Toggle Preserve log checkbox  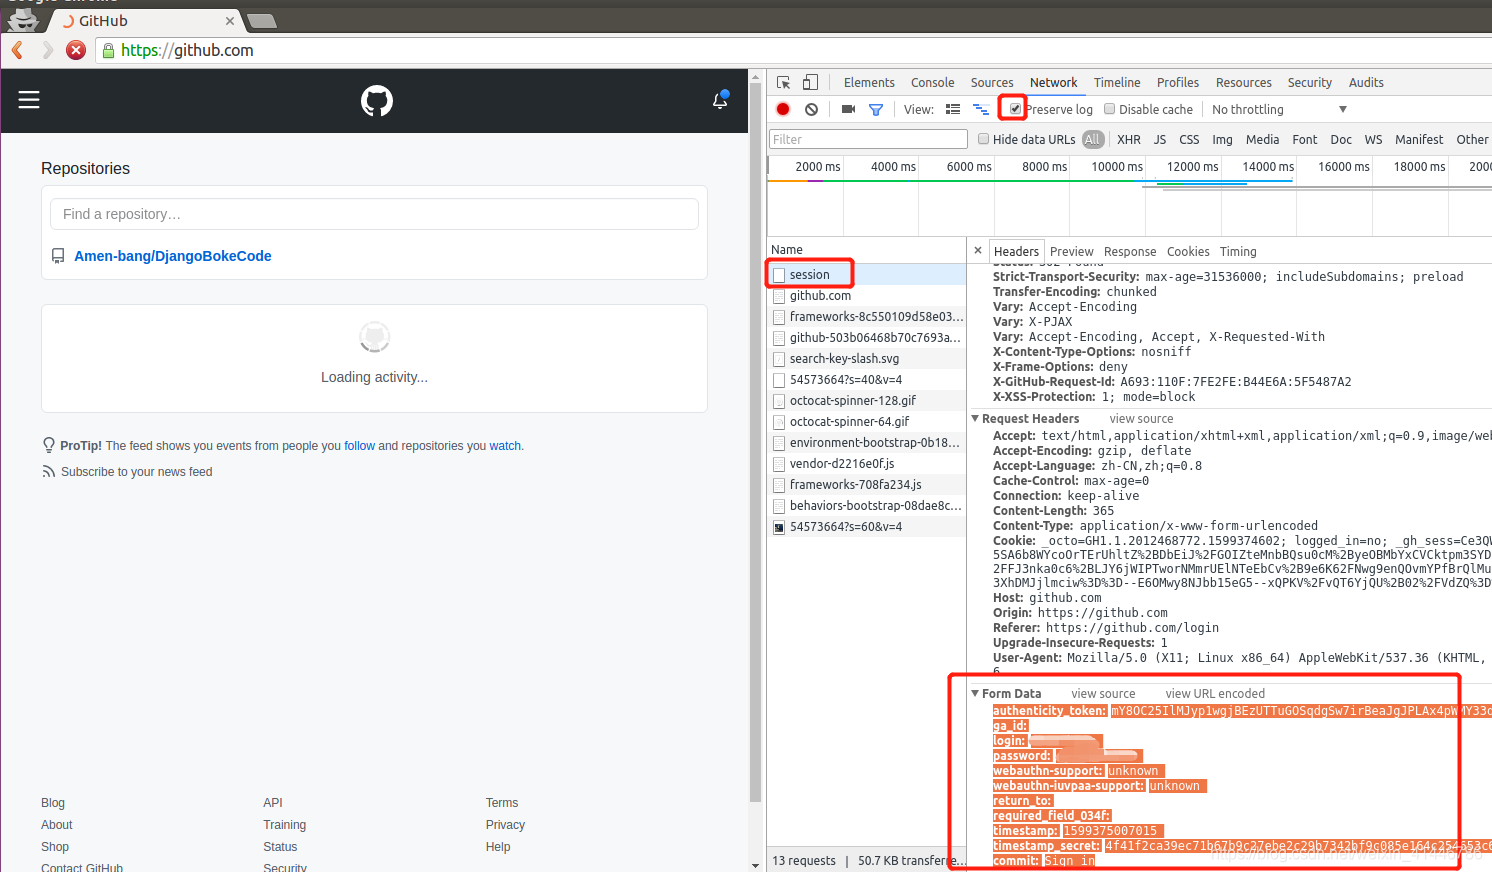point(1016,109)
